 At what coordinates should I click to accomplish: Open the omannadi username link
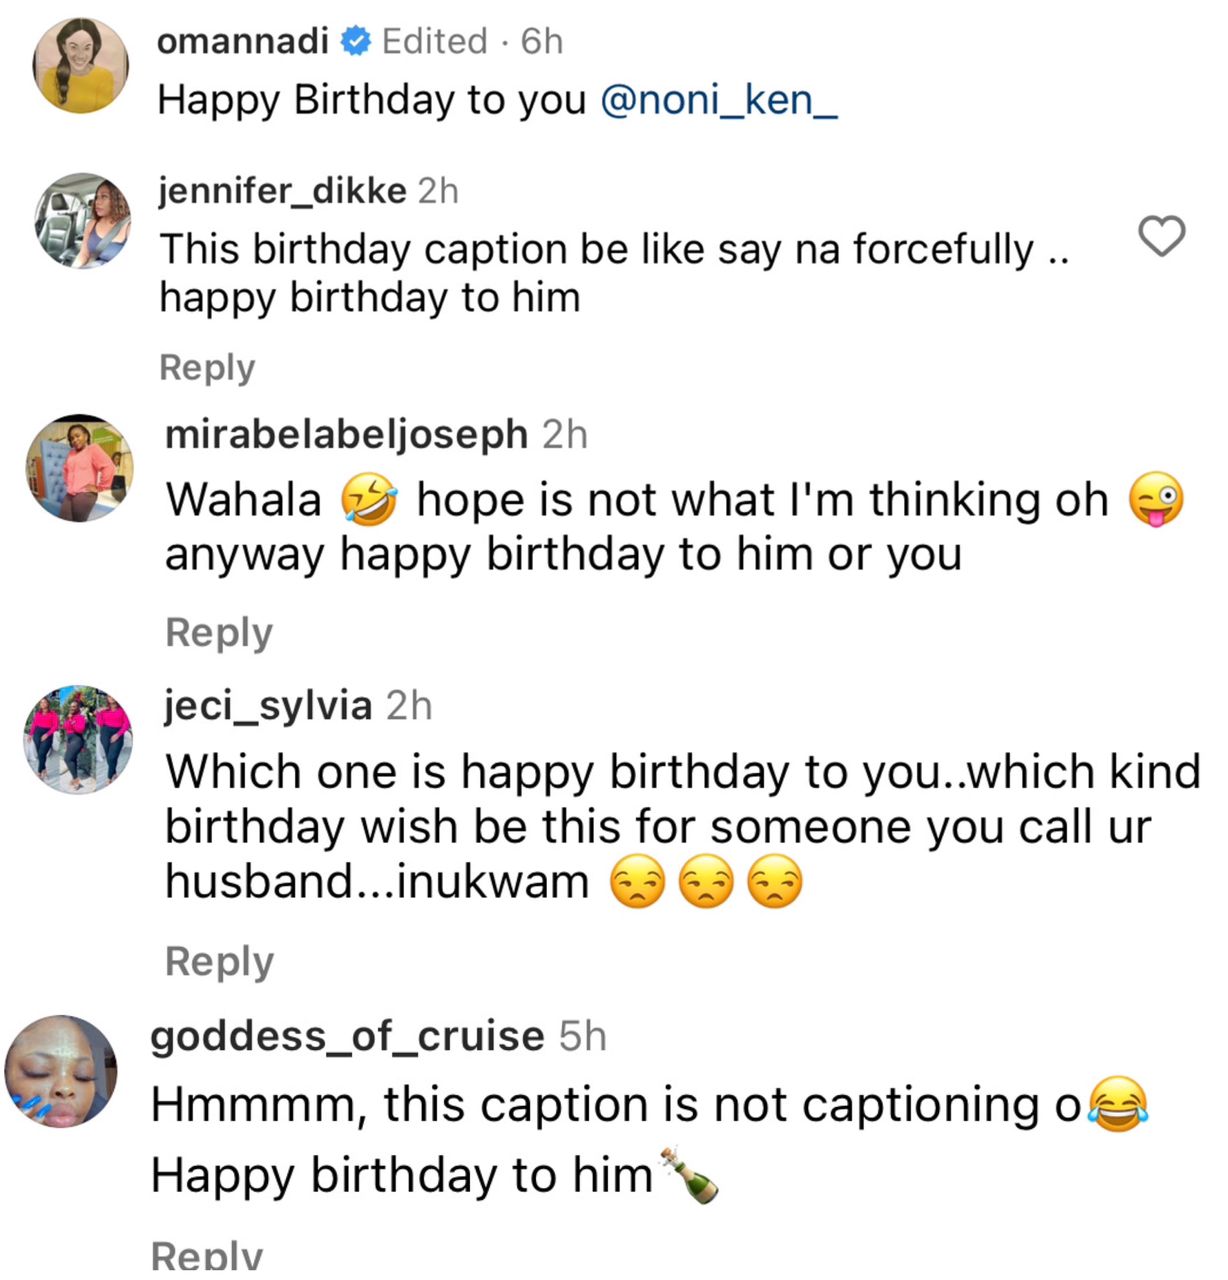coord(243,41)
